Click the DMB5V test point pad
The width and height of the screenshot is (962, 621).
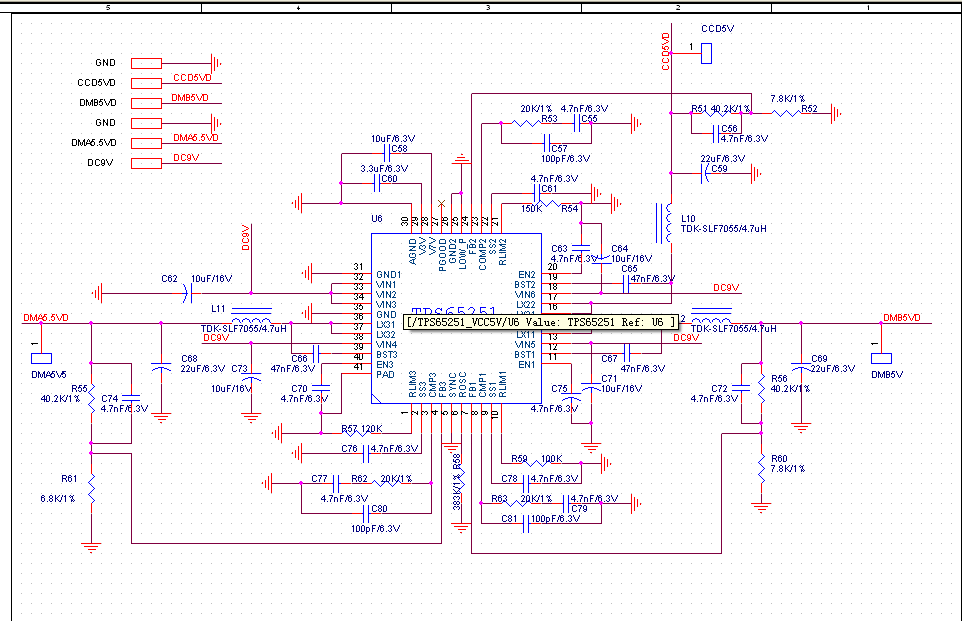pyautogui.click(x=882, y=358)
